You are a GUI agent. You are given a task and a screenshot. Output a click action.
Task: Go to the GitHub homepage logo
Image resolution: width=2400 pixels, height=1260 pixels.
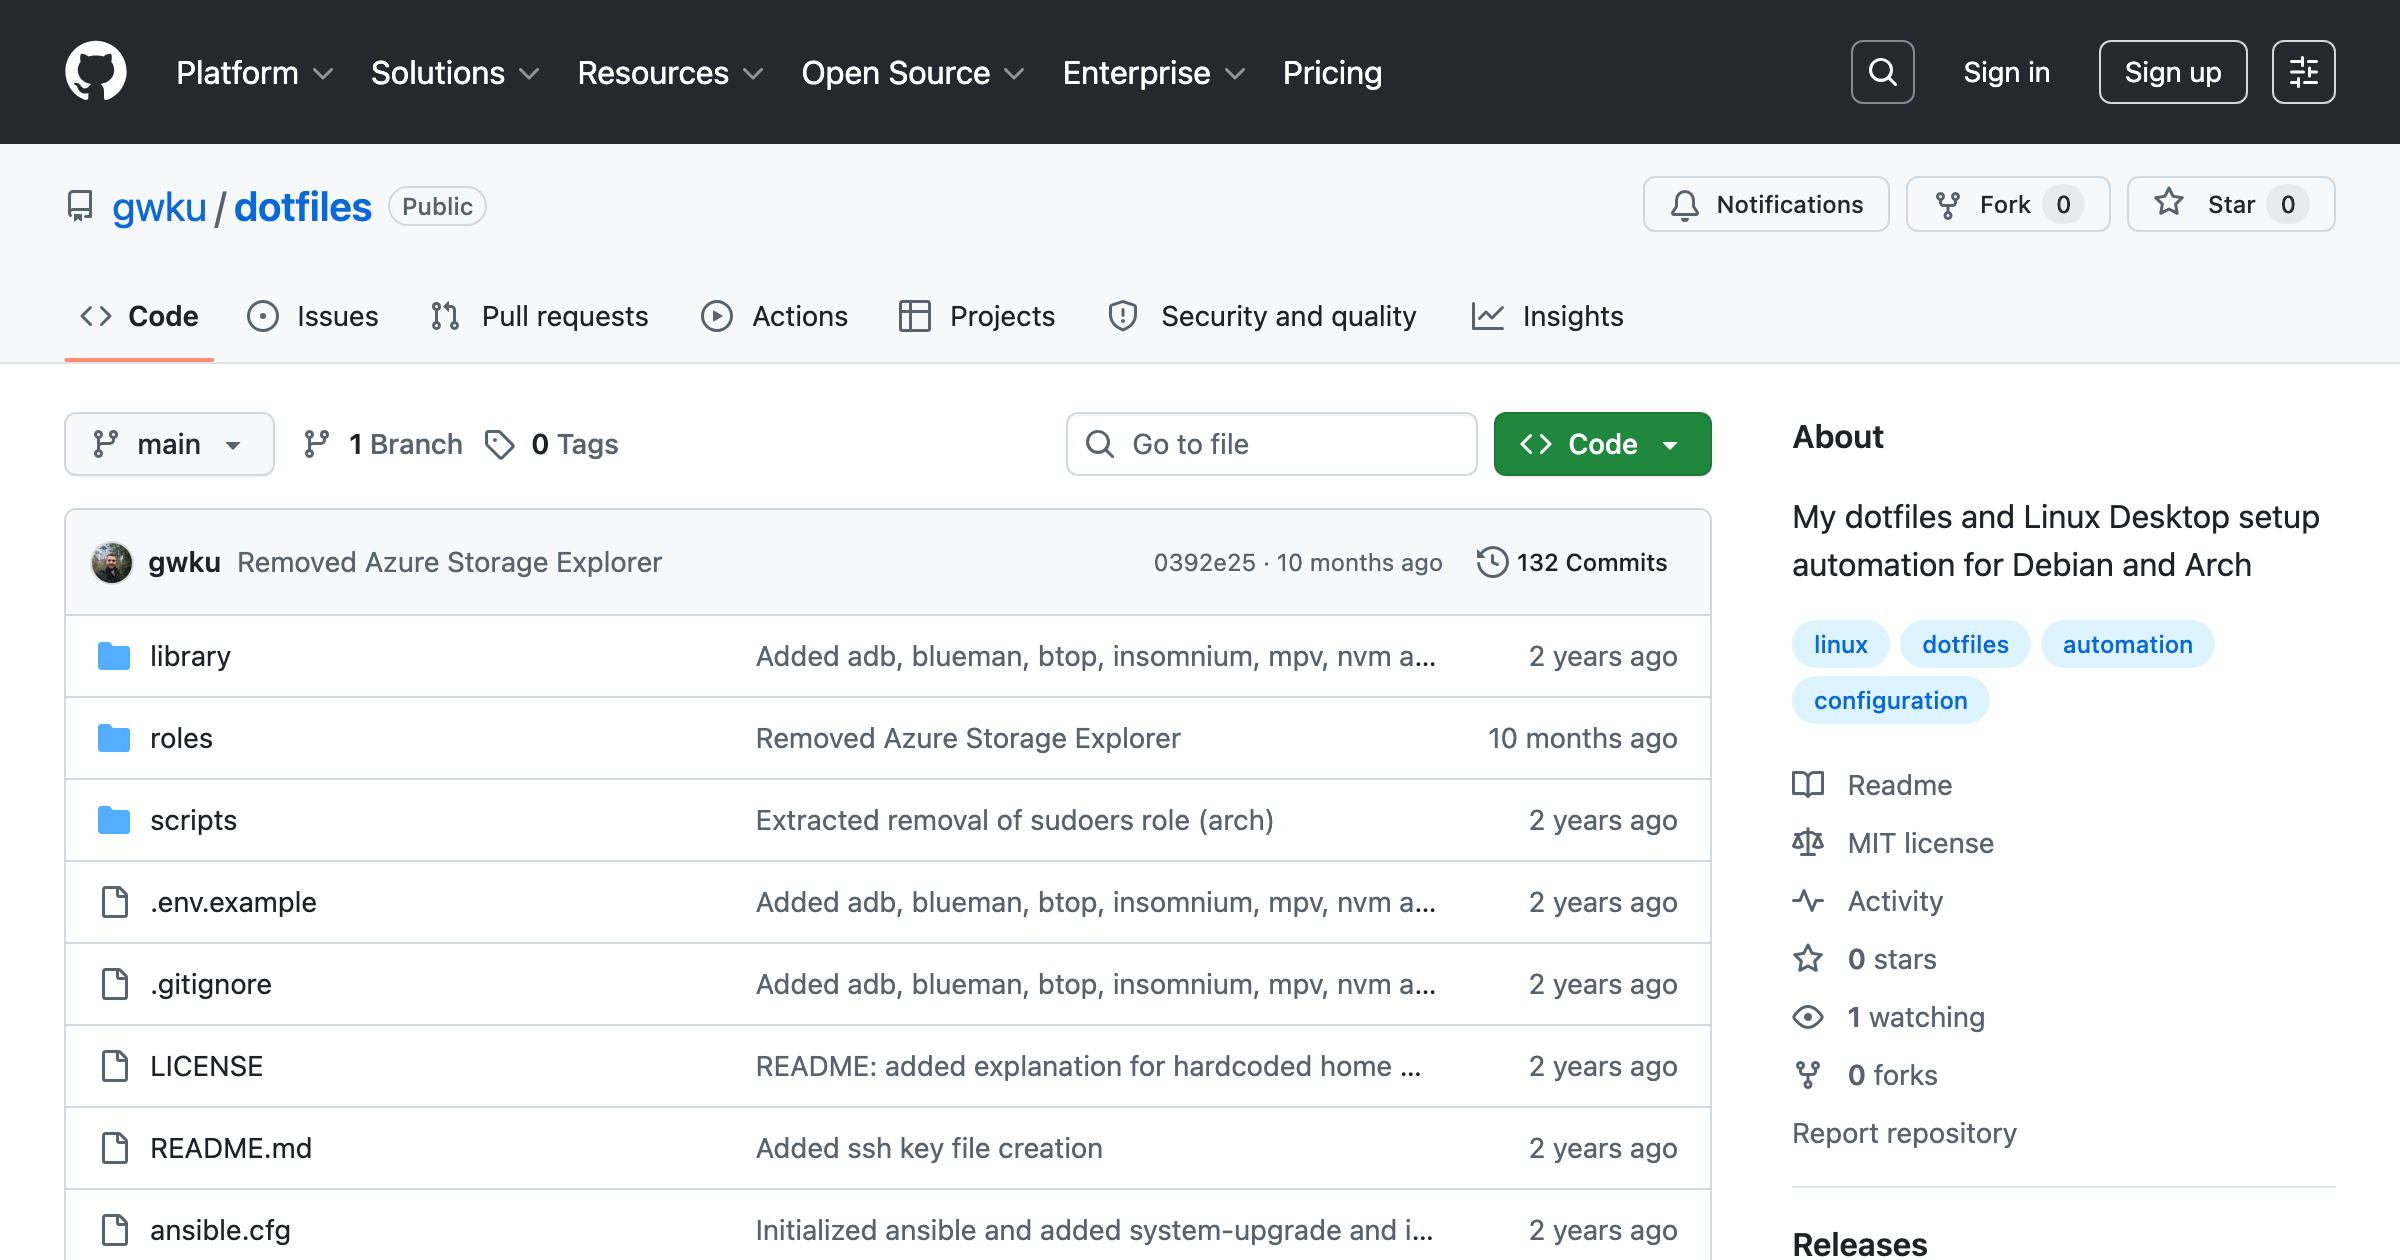tap(96, 72)
